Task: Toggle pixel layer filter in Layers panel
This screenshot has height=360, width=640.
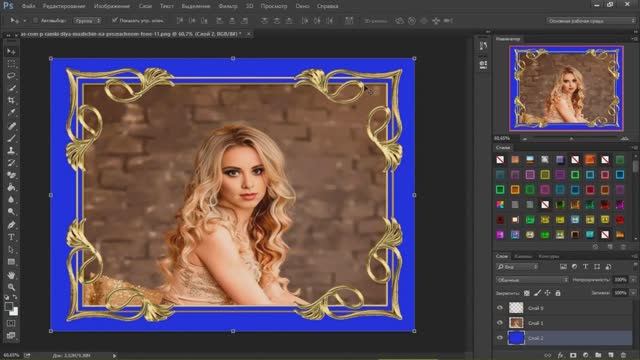Action: pos(563,267)
